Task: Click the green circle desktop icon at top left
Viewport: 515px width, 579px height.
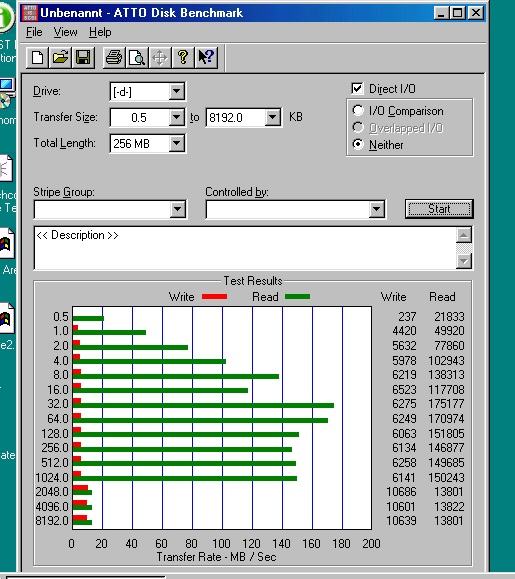Action: pyautogui.click(x=6, y=17)
